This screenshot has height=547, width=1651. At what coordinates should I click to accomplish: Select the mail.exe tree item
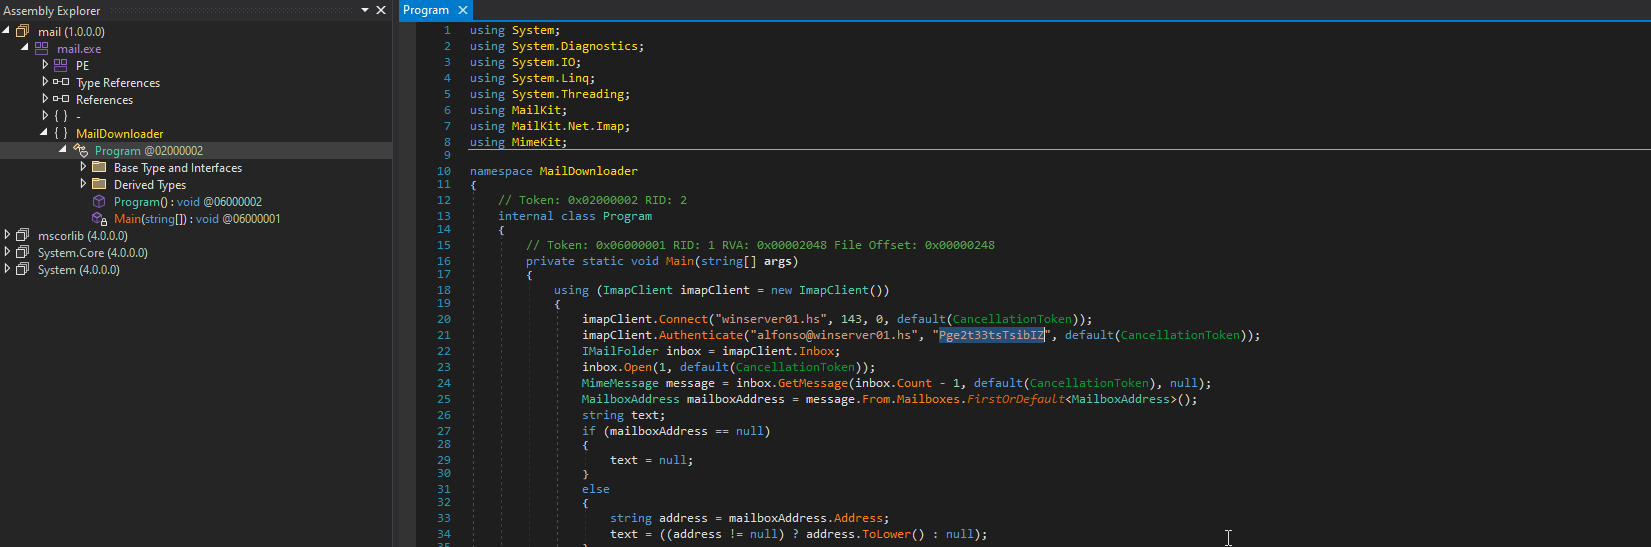79,49
